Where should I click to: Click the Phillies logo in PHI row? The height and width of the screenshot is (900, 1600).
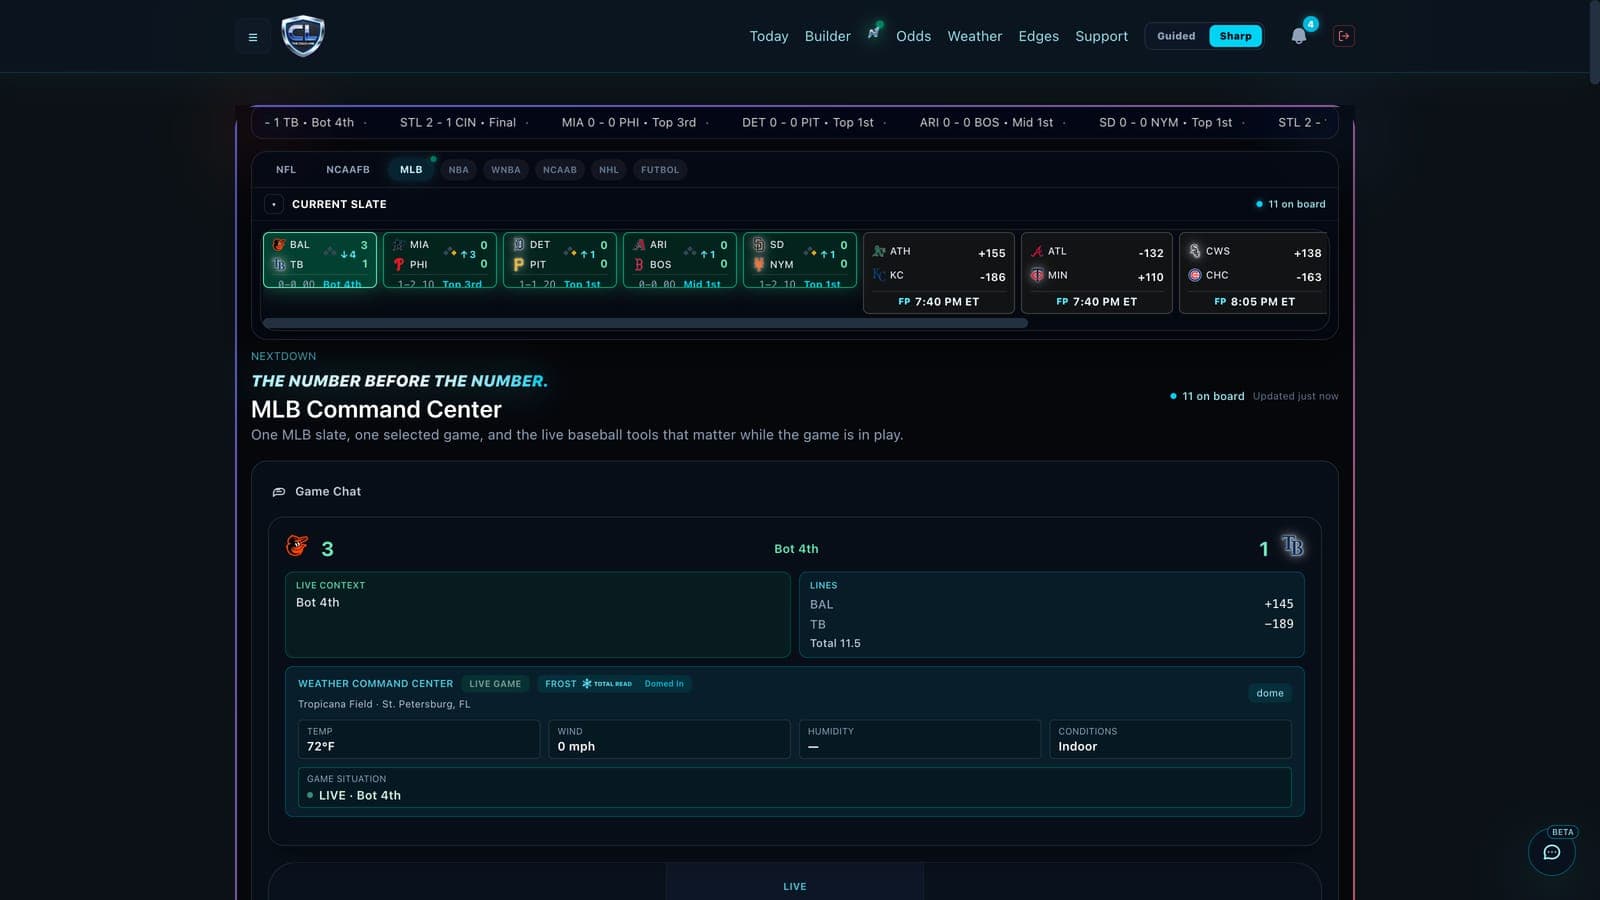[399, 265]
